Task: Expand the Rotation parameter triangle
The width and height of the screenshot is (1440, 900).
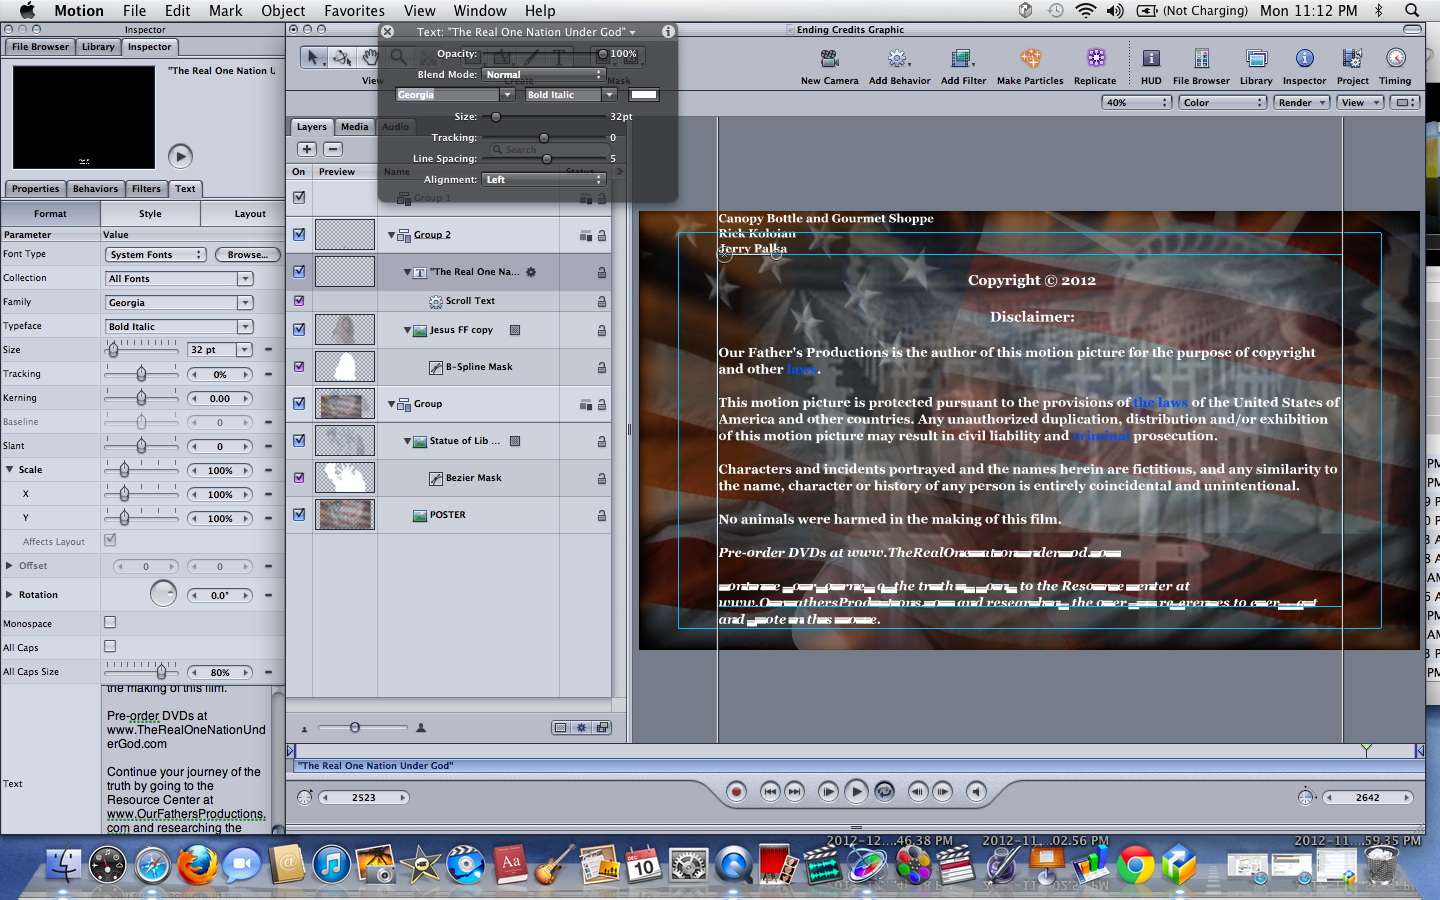Action: (10, 594)
